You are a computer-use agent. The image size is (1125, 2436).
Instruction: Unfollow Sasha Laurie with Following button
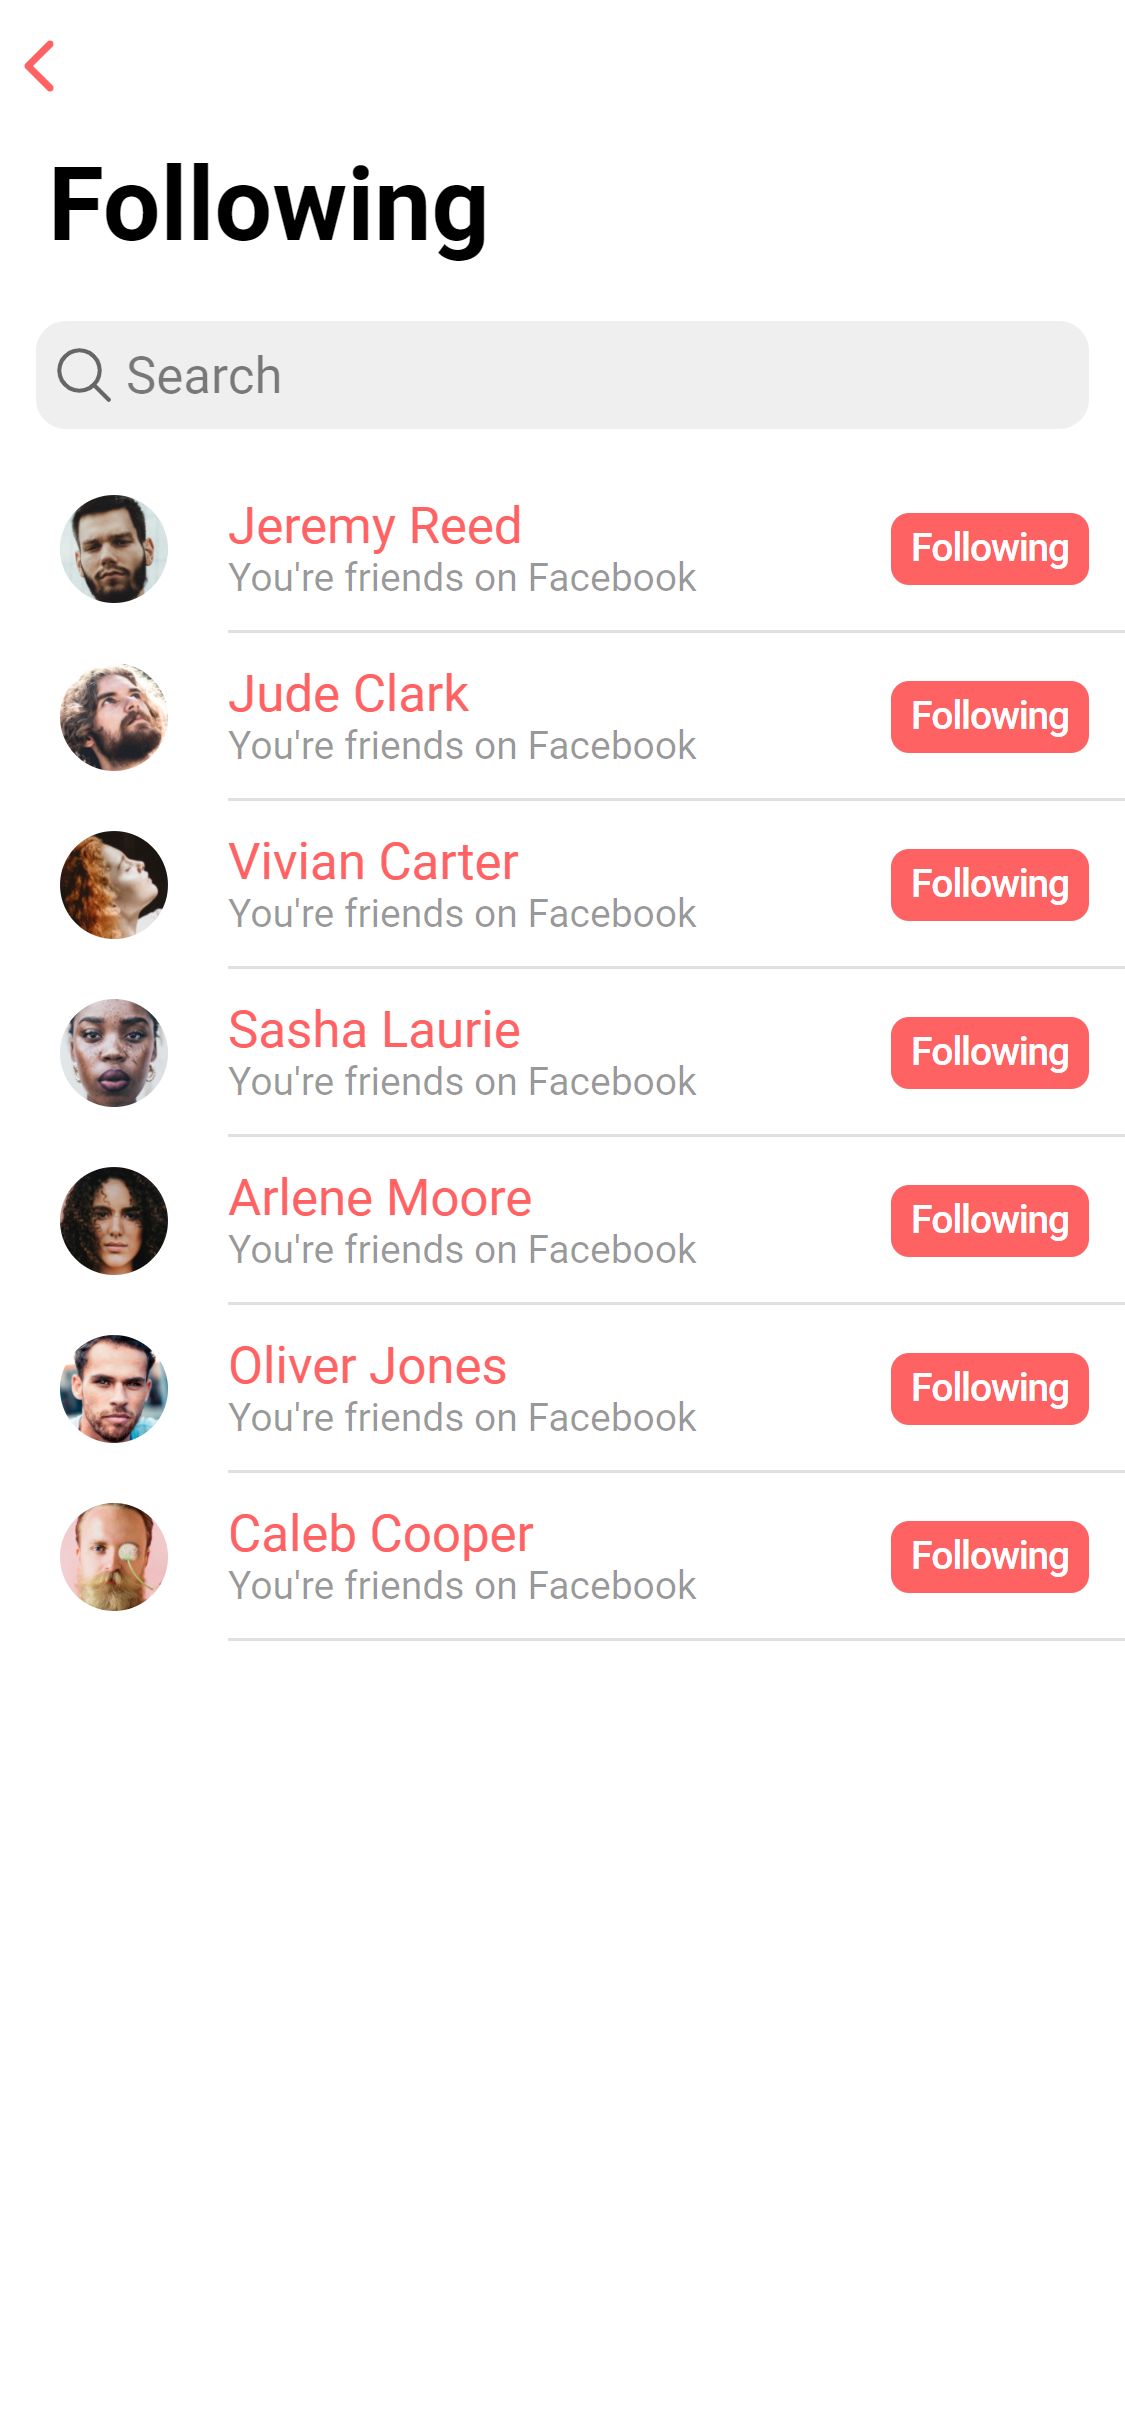pyautogui.click(x=990, y=1053)
